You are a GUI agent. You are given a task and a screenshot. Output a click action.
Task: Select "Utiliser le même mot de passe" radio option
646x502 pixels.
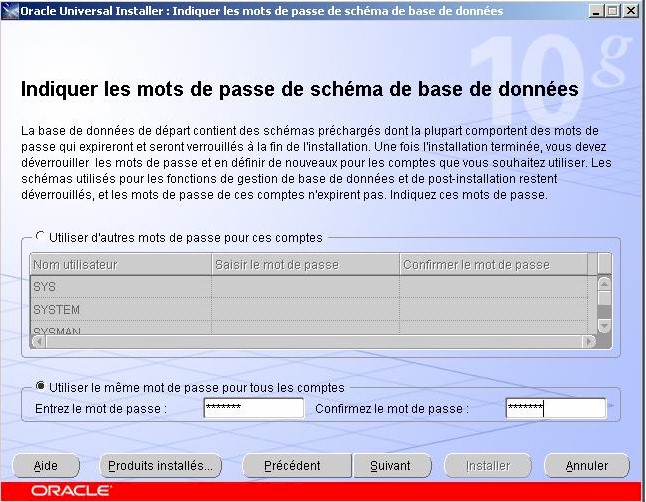click(x=41, y=387)
